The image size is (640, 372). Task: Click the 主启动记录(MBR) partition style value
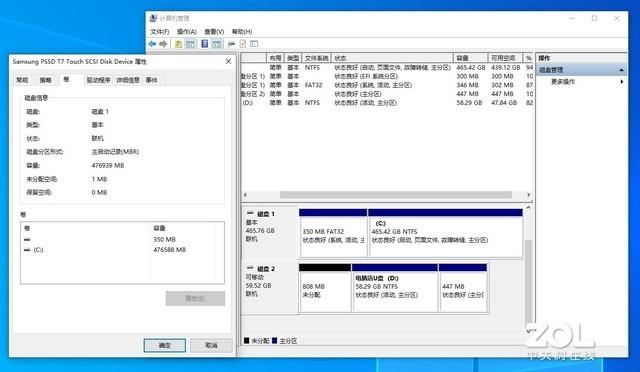[x=115, y=151]
